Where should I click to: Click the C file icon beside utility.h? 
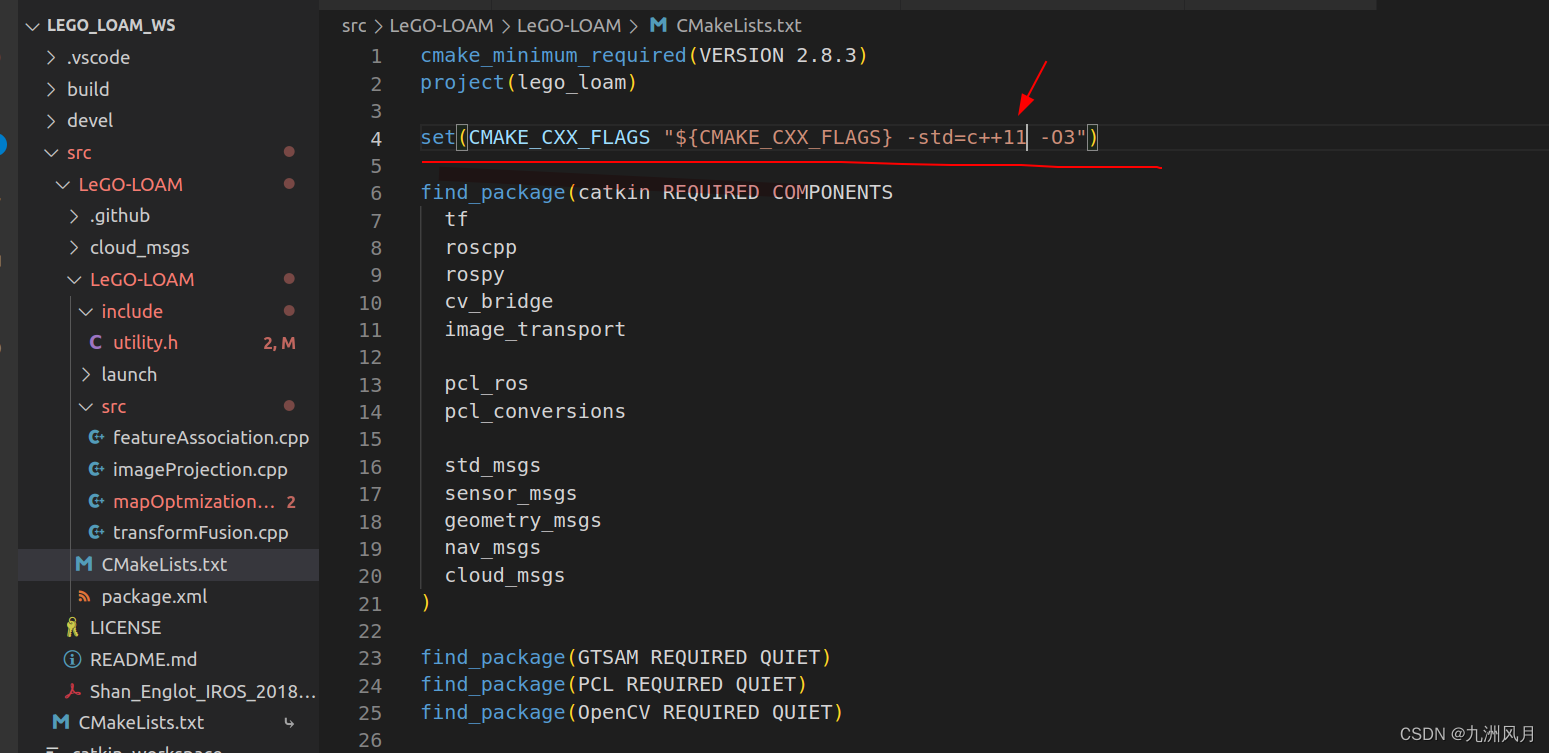point(96,342)
